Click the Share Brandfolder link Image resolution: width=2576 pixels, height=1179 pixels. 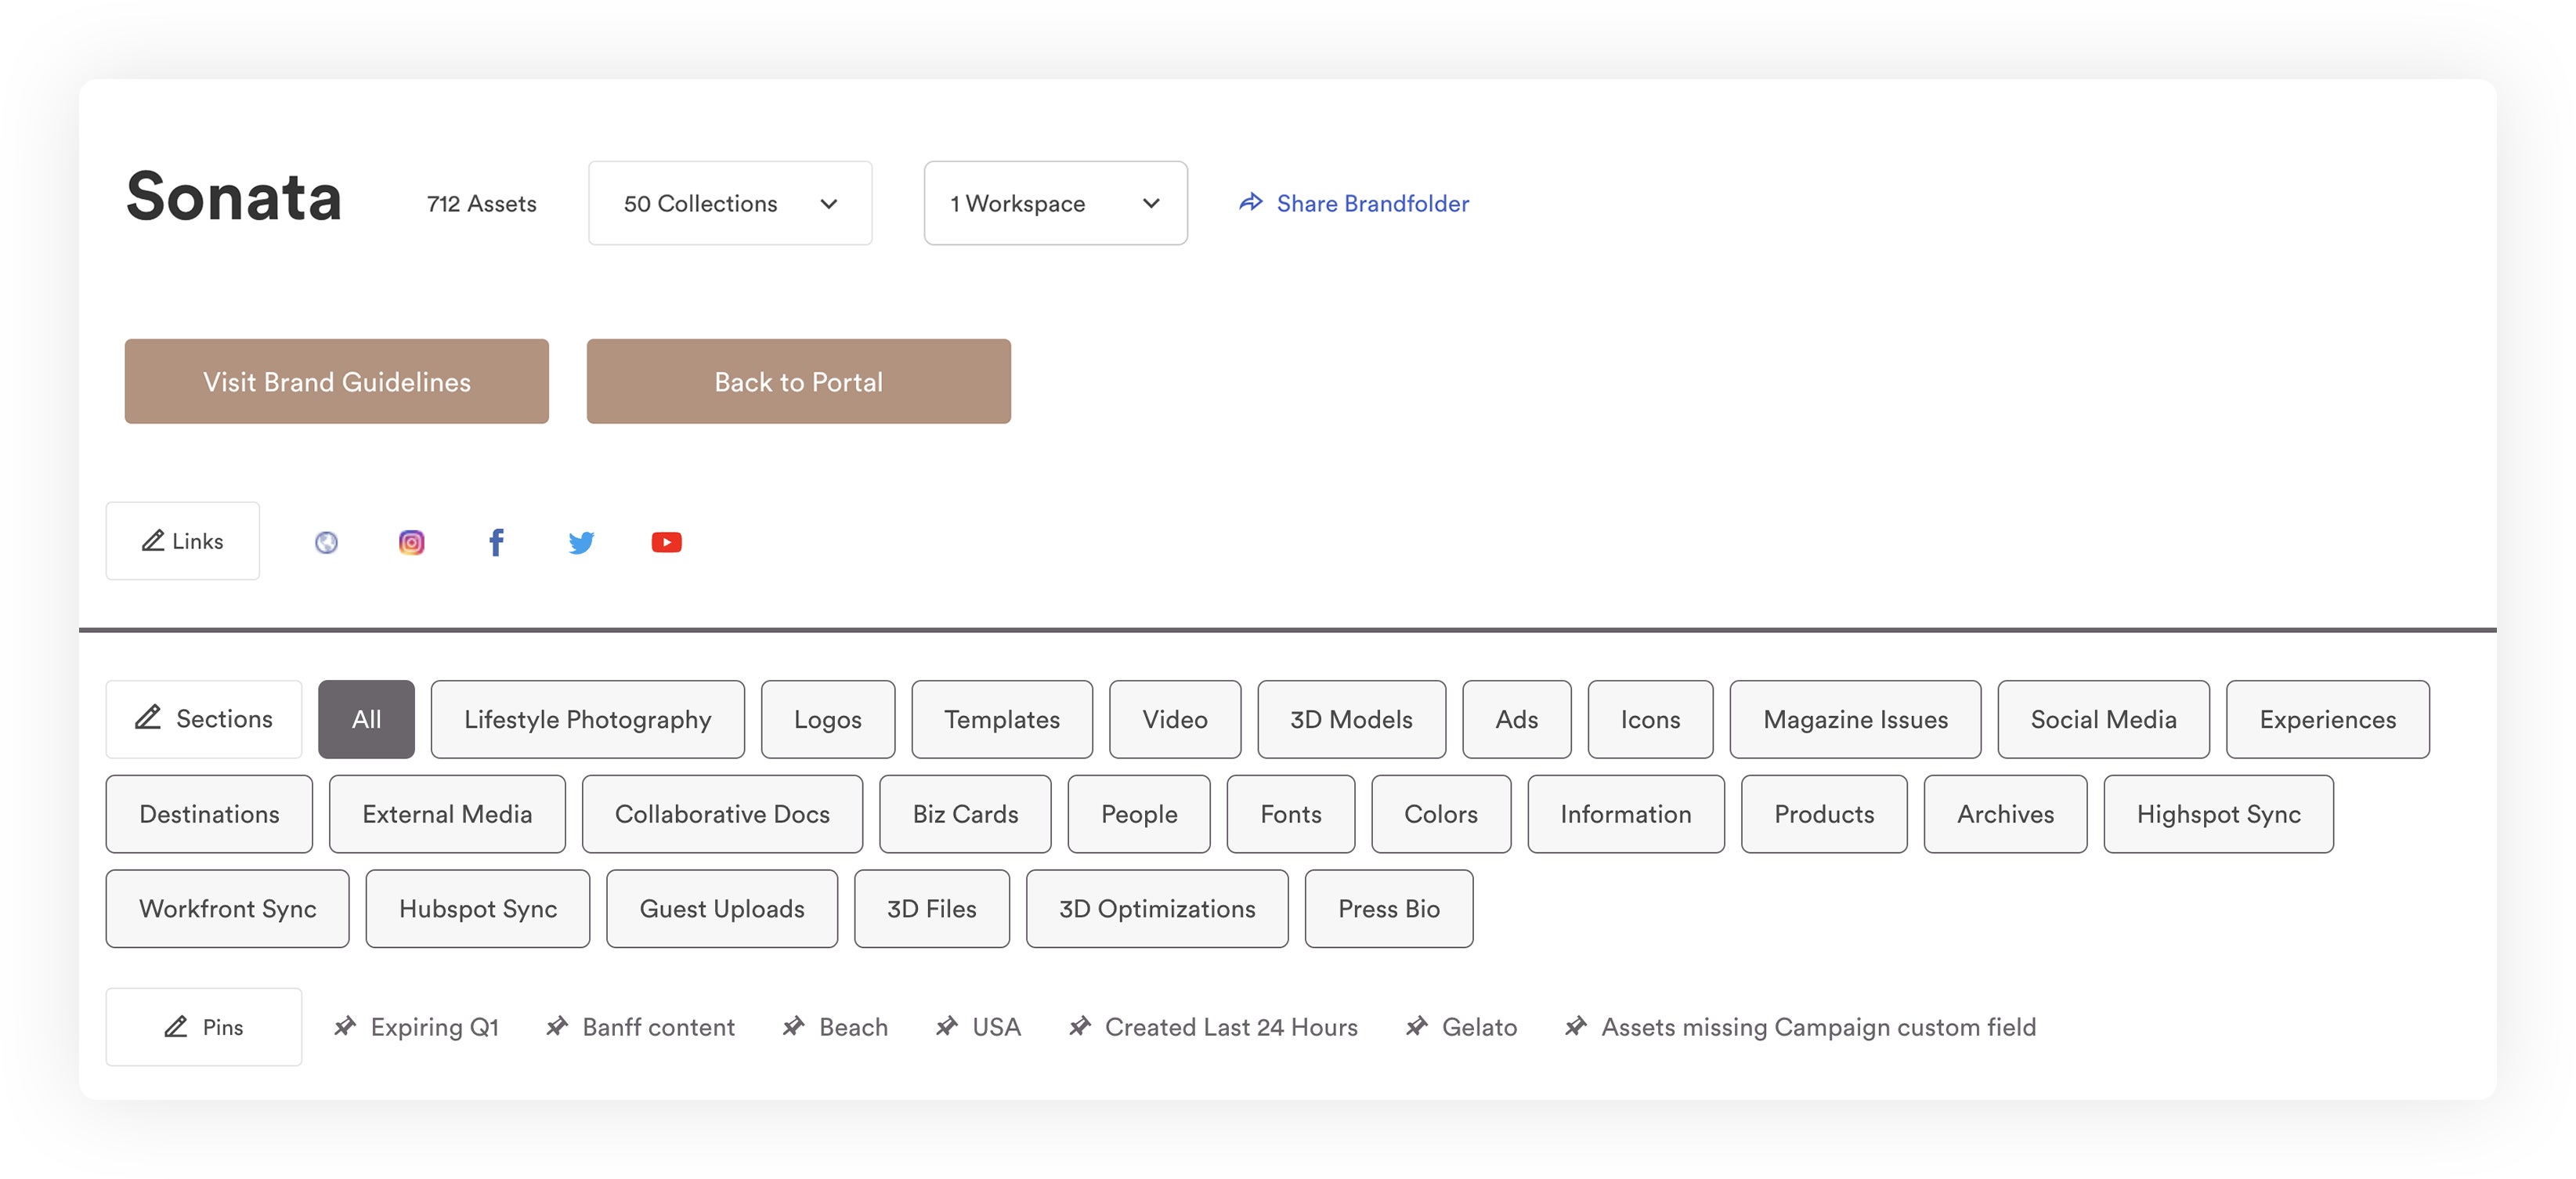click(1372, 203)
